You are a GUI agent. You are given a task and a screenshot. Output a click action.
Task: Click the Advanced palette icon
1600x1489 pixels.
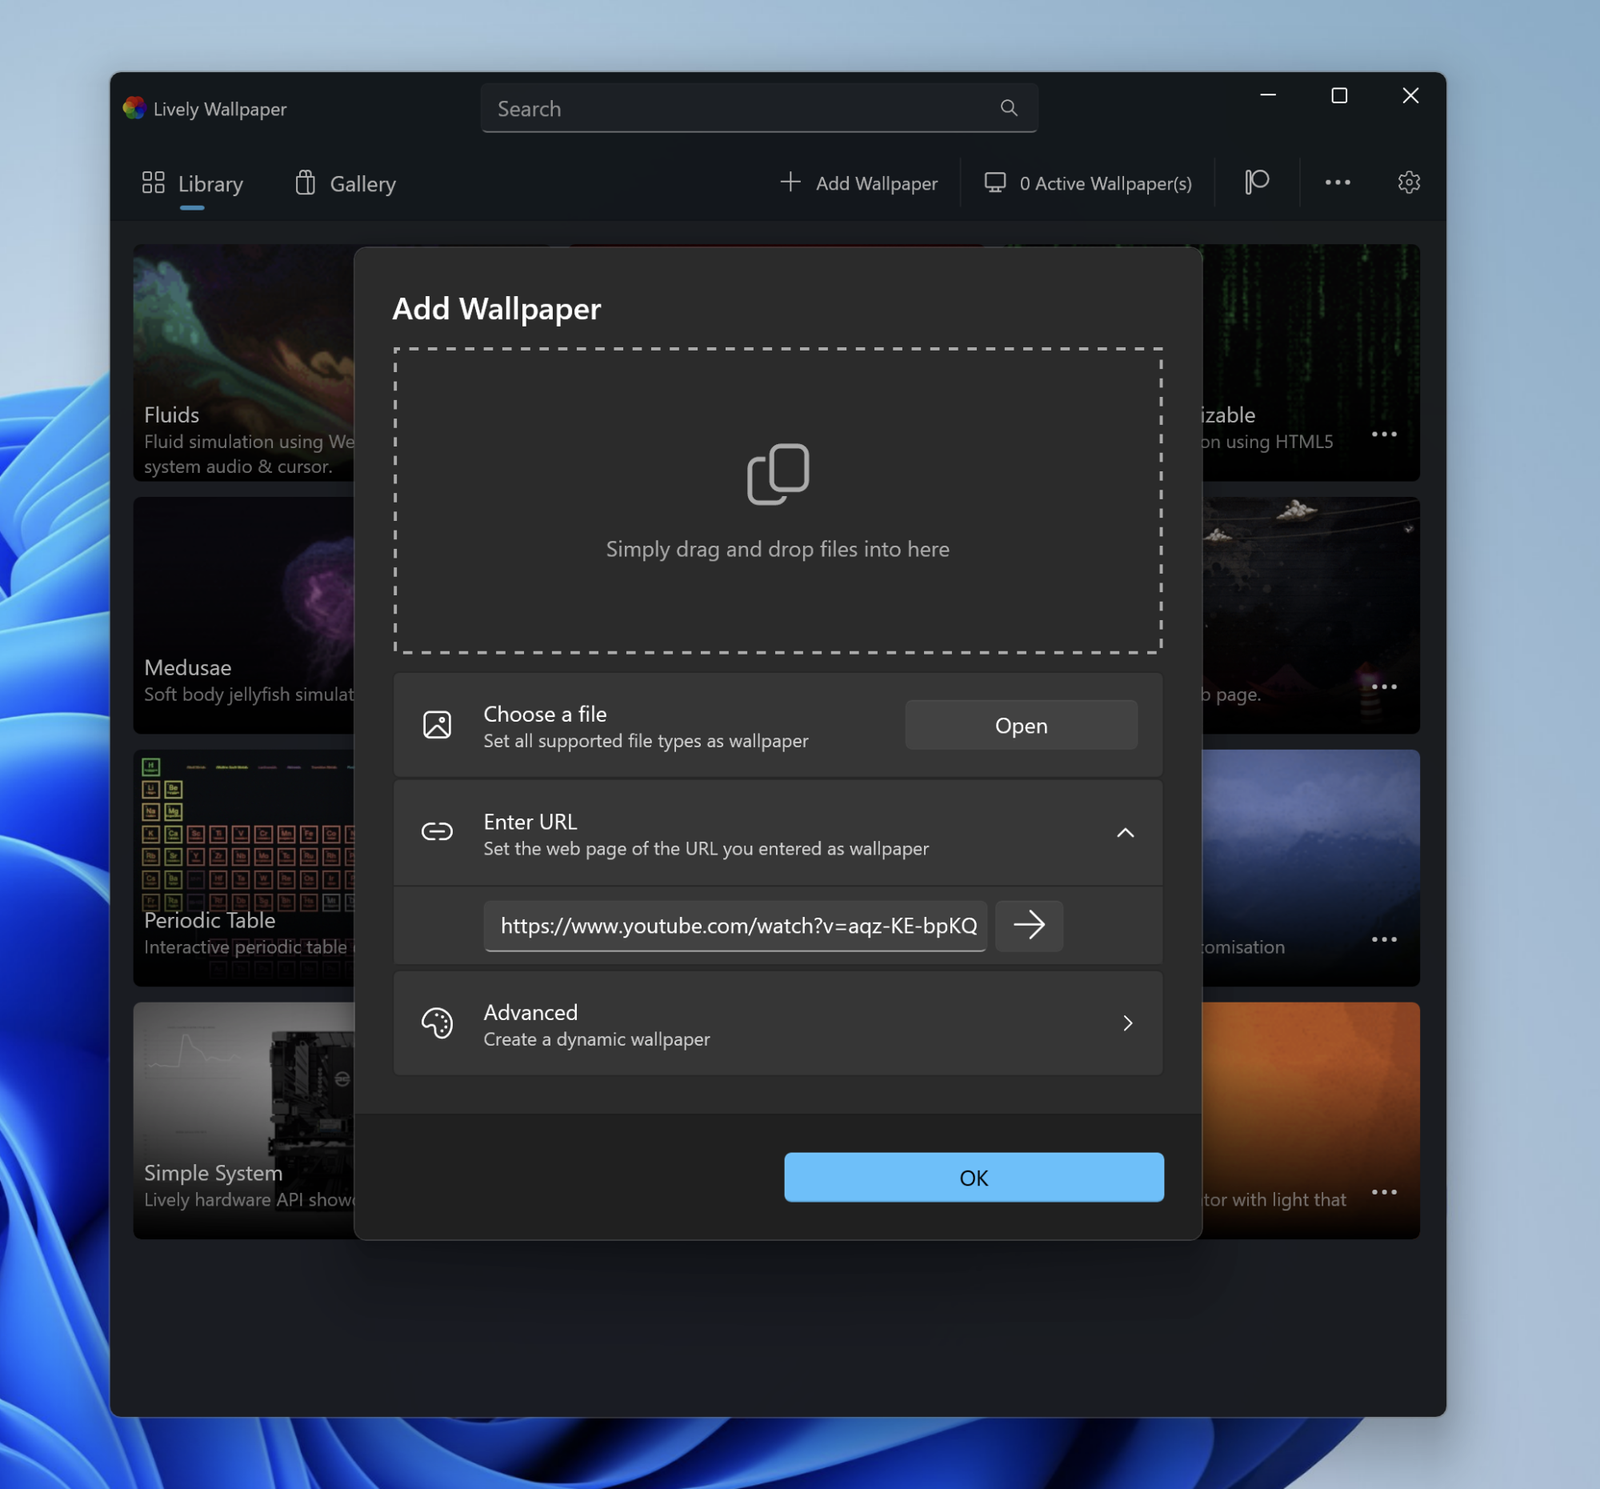(437, 1023)
